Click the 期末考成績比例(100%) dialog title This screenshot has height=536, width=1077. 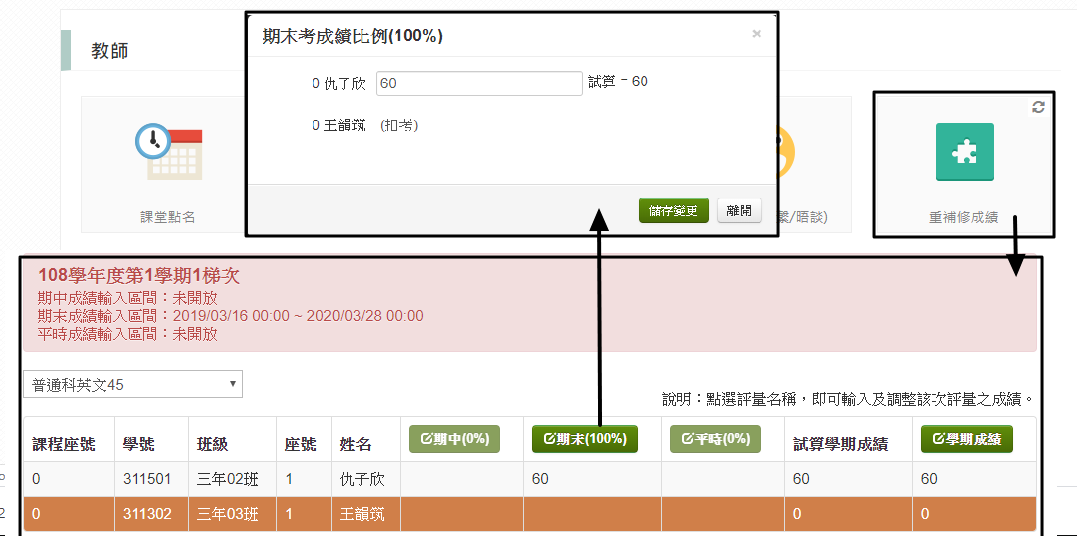pyautogui.click(x=353, y=36)
